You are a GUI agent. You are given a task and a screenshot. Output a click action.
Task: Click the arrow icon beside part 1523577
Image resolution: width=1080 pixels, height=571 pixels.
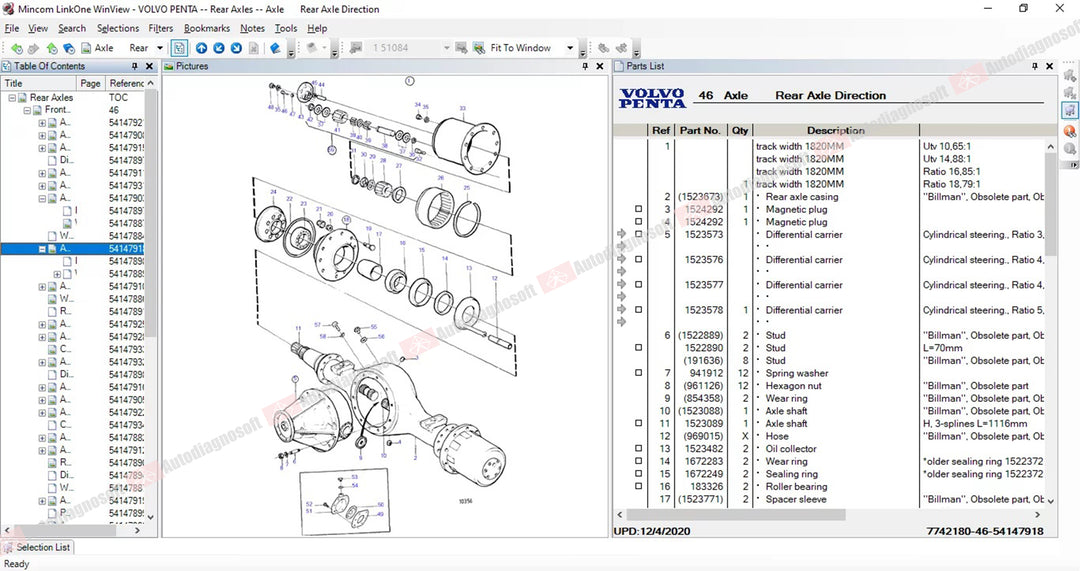(621, 284)
